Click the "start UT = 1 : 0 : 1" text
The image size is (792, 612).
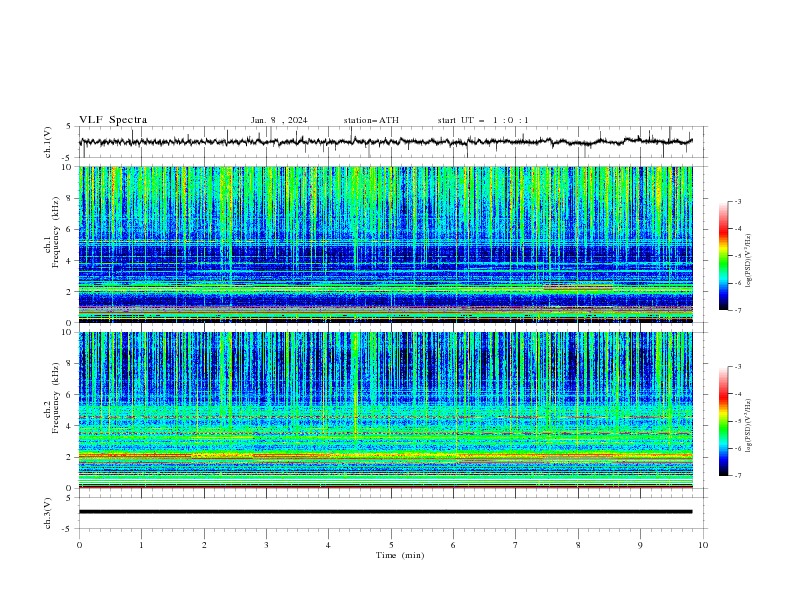[483, 120]
